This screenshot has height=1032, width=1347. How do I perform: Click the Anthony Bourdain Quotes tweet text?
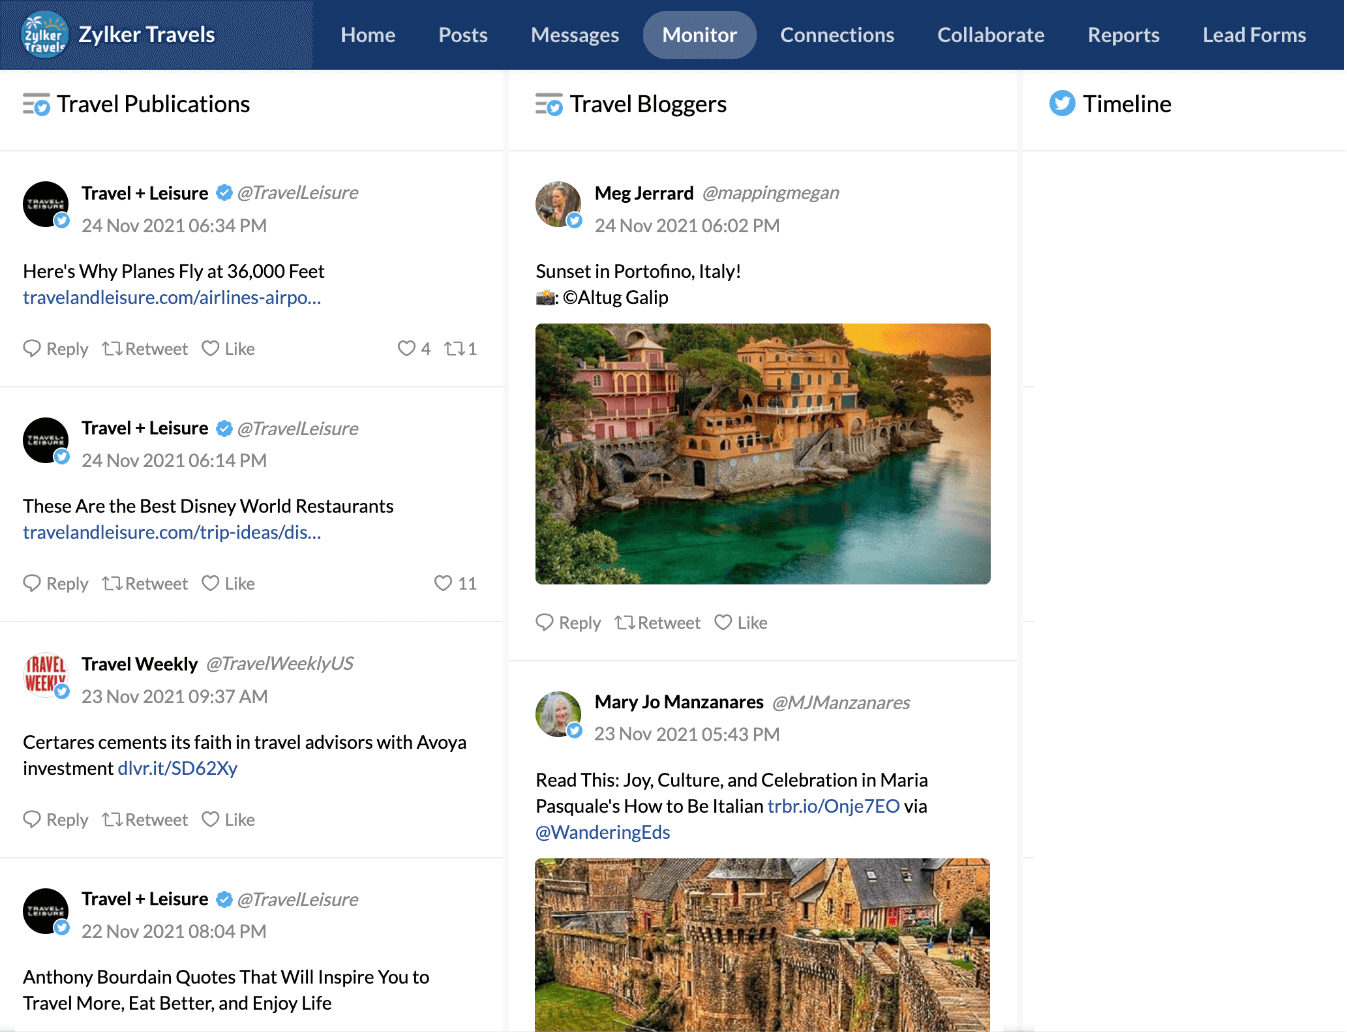(x=226, y=990)
